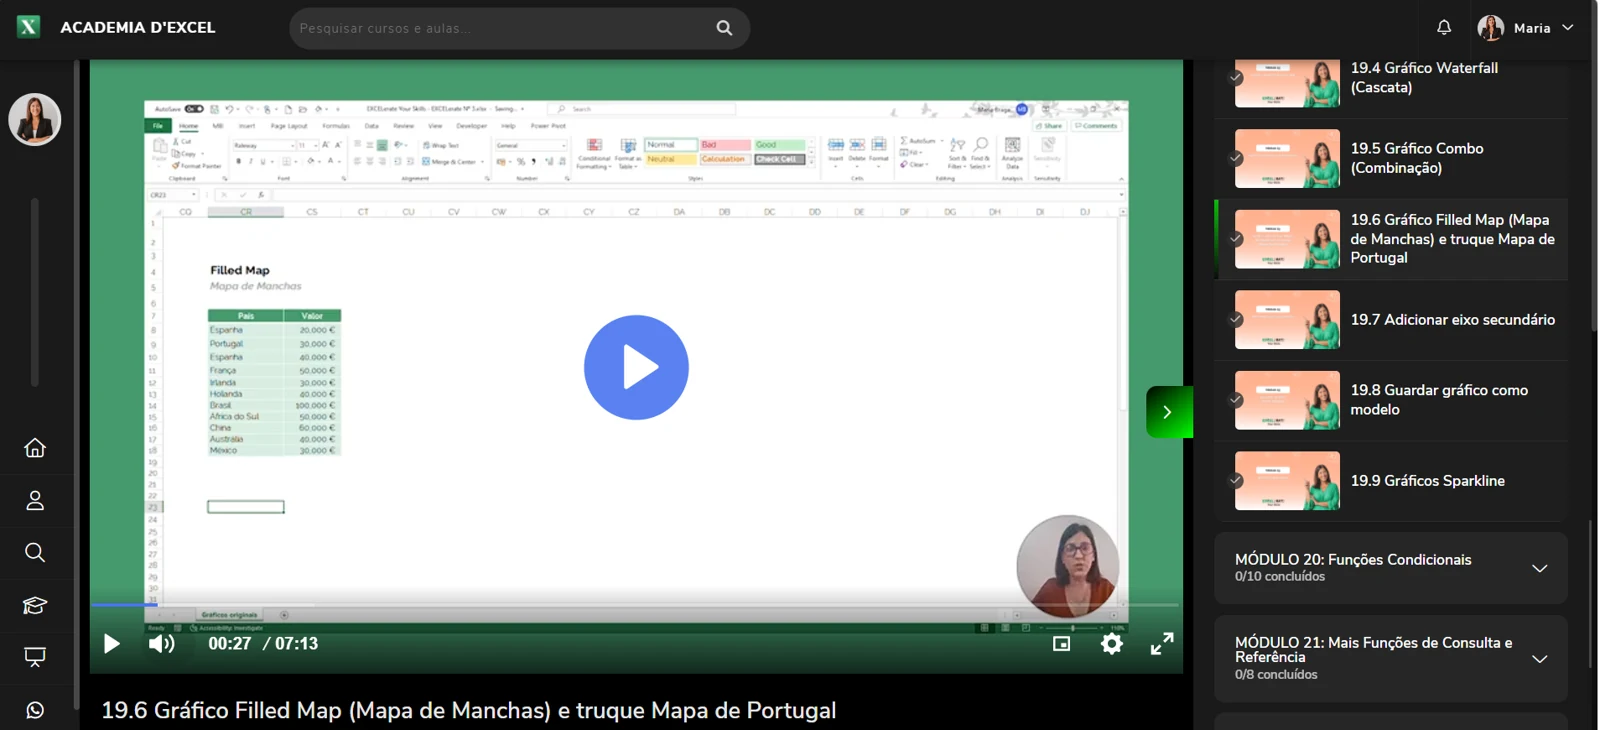Open lesson 19.6 Gráfico Filled Map in list
Viewport: 1600px width, 730px height.
click(1391, 239)
